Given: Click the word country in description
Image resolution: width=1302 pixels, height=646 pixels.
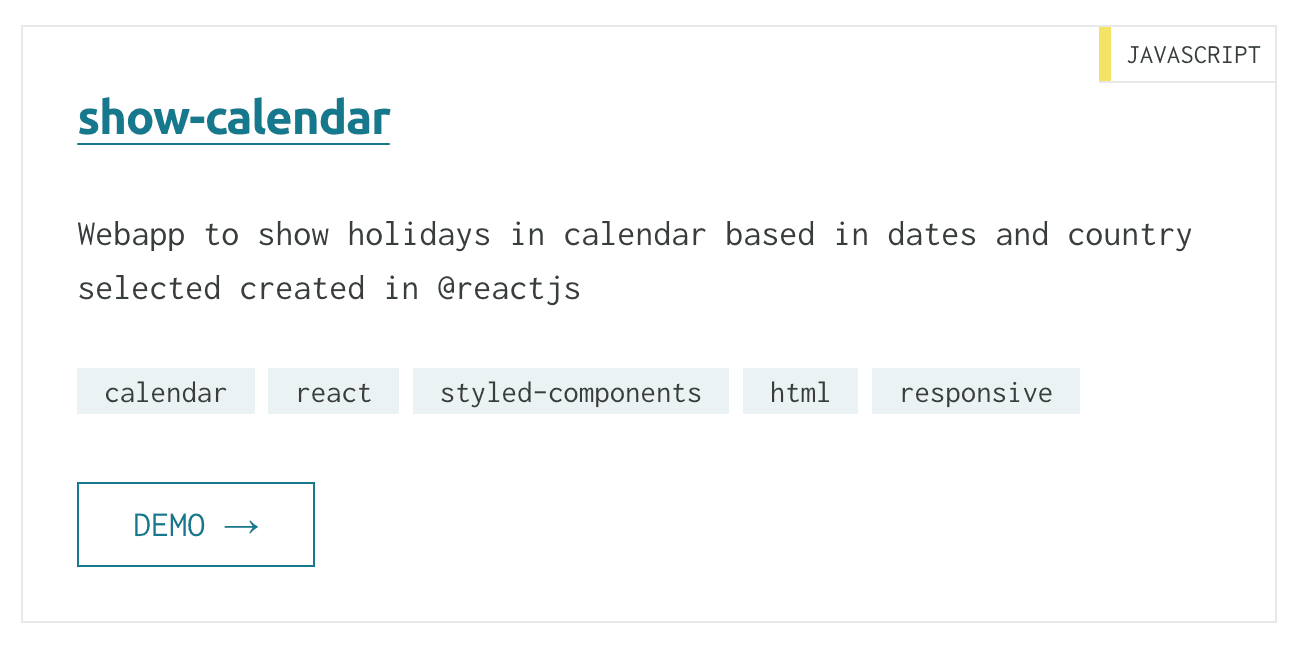Looking at the screenshot, I should pos(1129,235).
